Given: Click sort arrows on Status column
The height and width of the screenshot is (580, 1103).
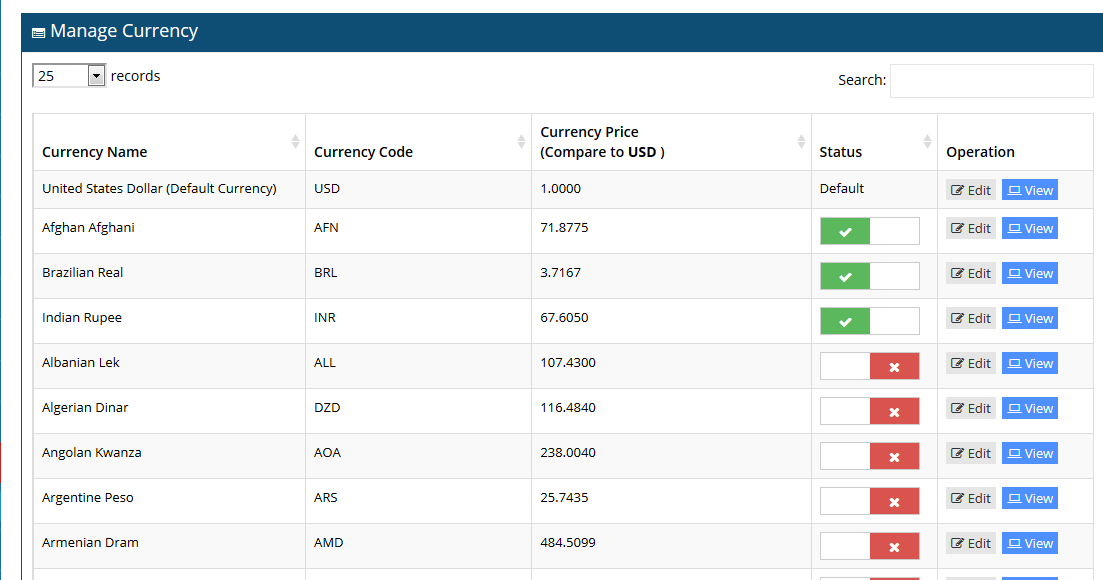Looking at the screenshot, I should pos(927,142).
